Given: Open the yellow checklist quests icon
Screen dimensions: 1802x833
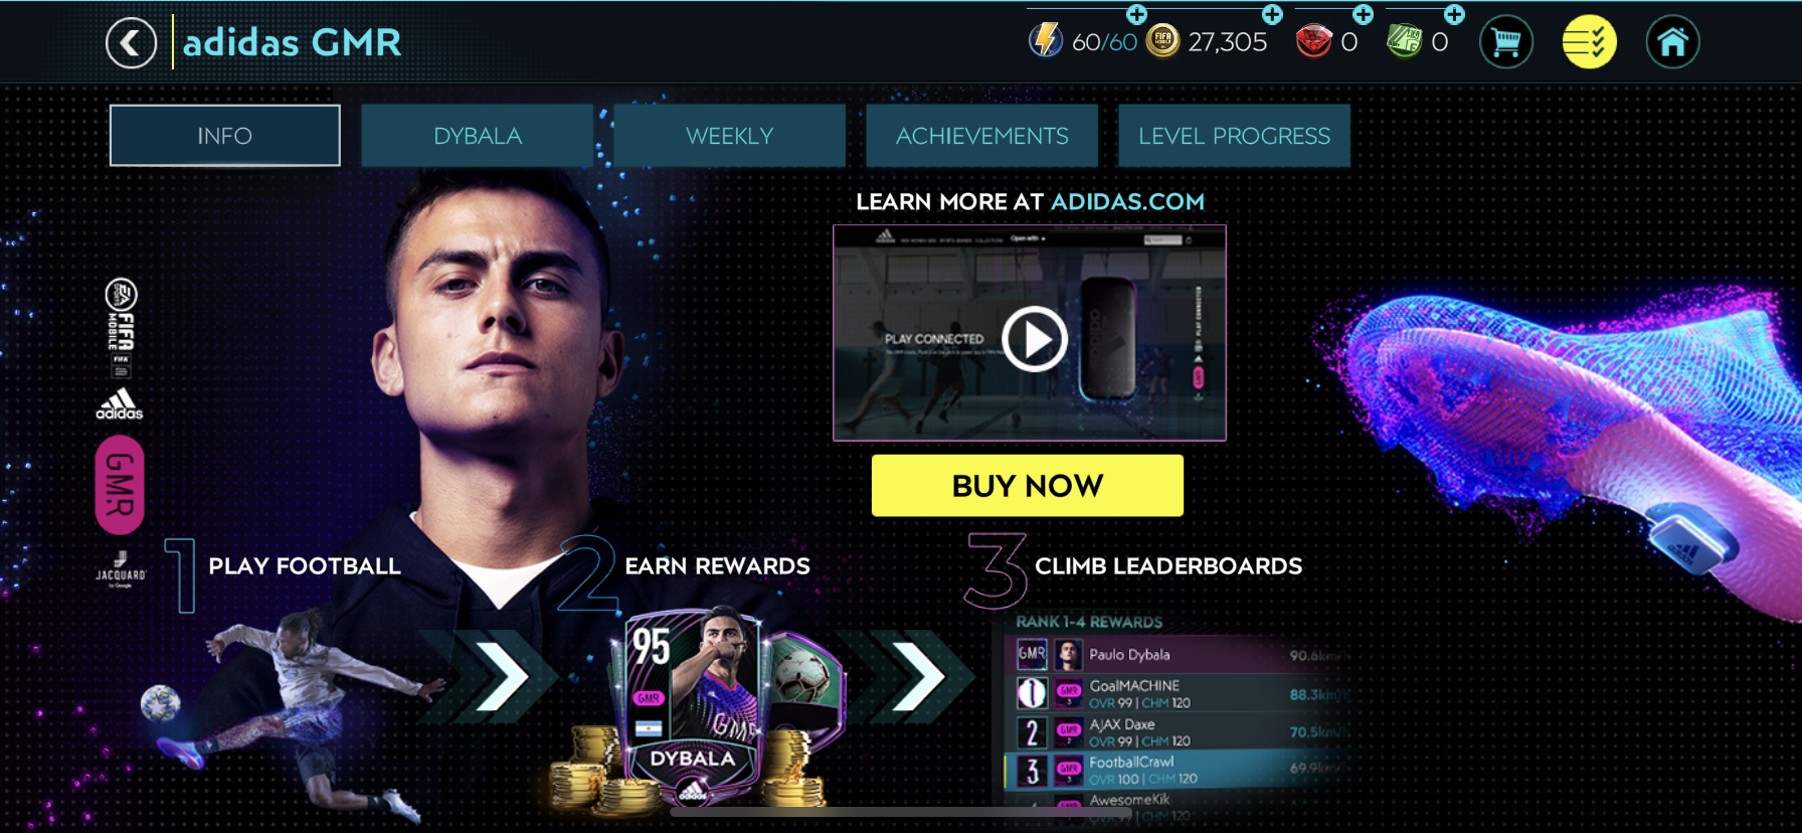Looking at the screenshot, I should point(1589,43).
